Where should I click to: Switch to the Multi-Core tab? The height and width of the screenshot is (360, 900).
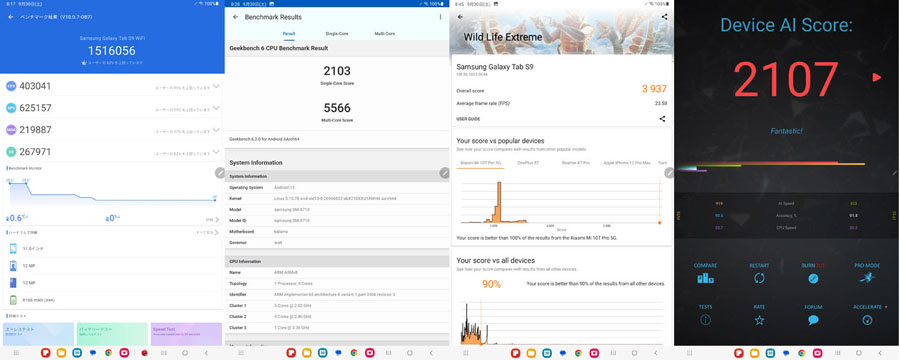point(385,34)
